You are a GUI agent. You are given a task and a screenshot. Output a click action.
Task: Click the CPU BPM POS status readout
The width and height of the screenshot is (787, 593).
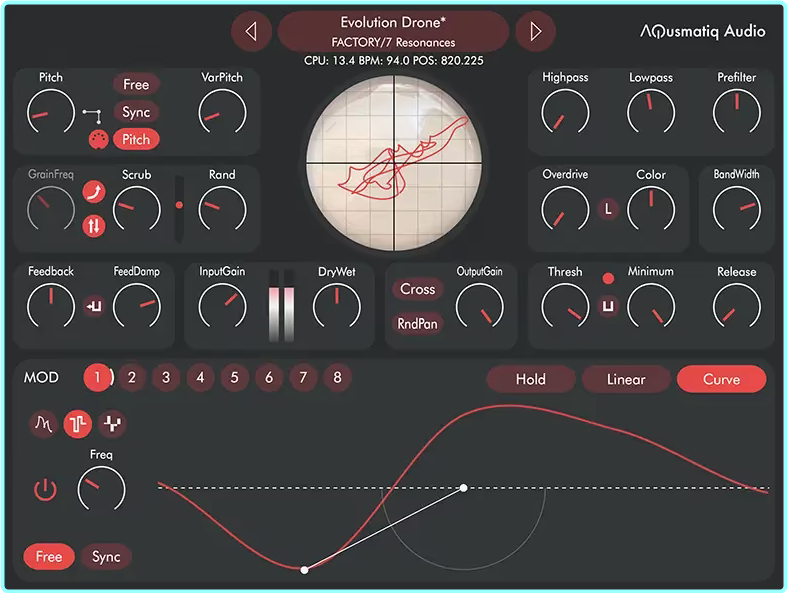point(394,61)
